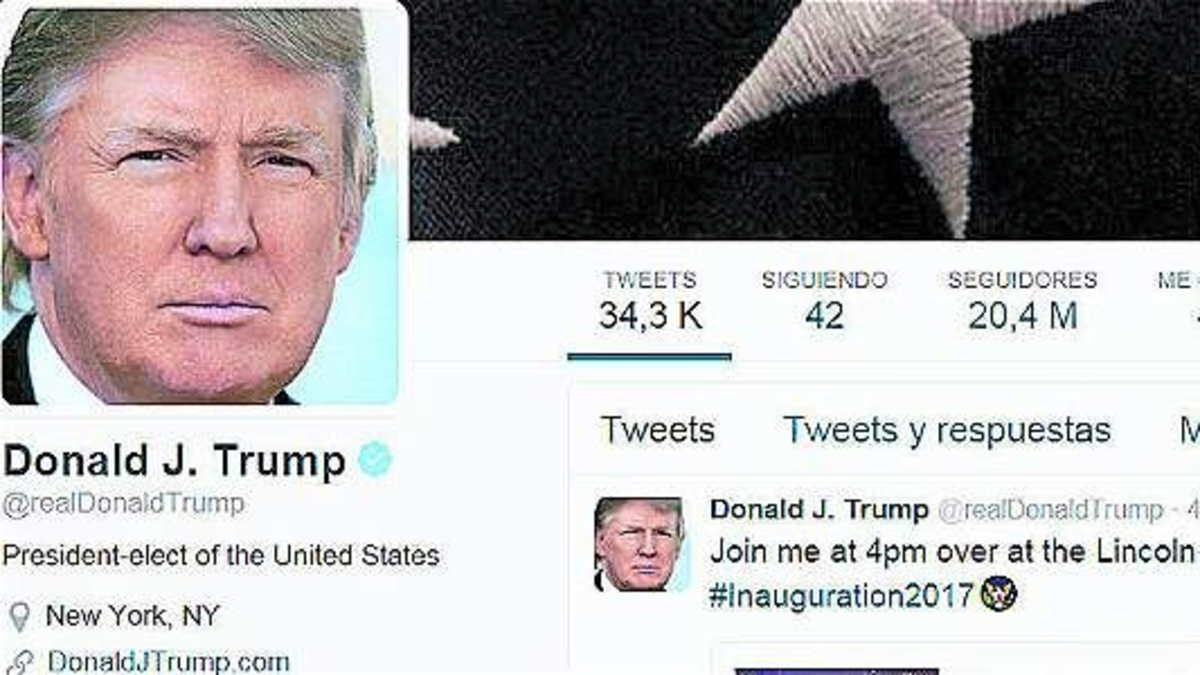Open the header banner image

tap(805, 120)
